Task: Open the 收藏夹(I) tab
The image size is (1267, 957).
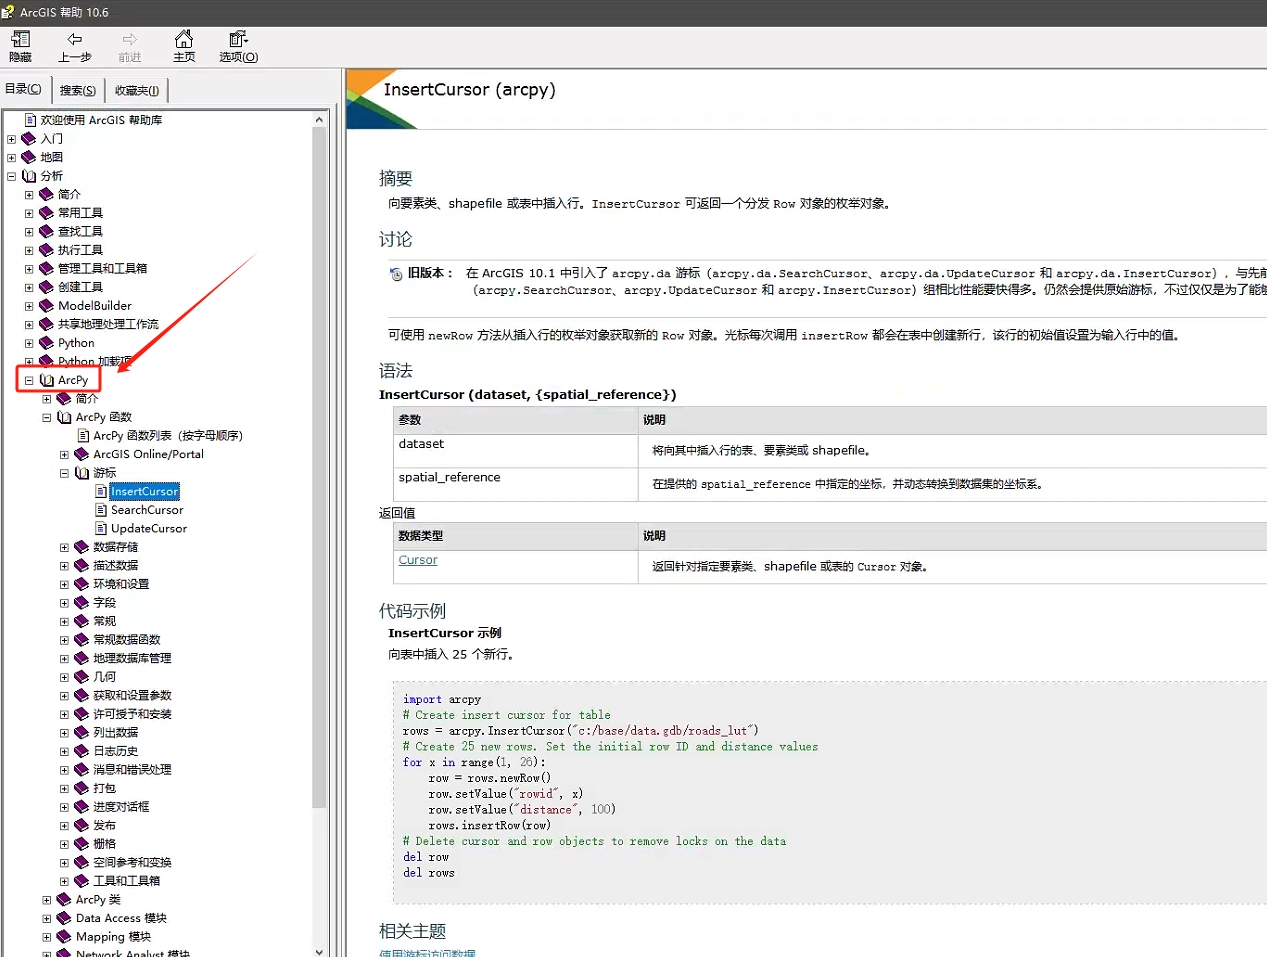Action: 137,90
